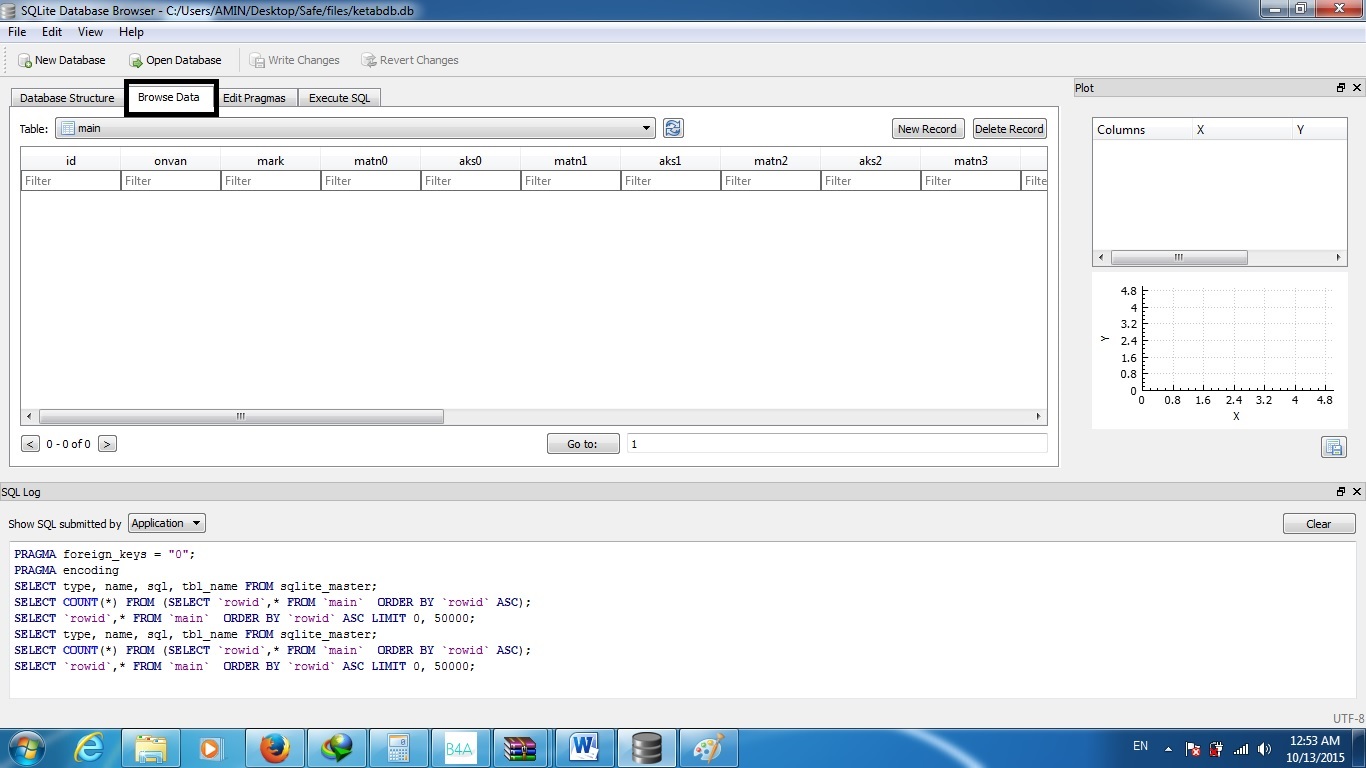The height and width of the screenshot is (768, 1366).
Task: Open media player taskbar icon
Action: click(x=211, y=747)
